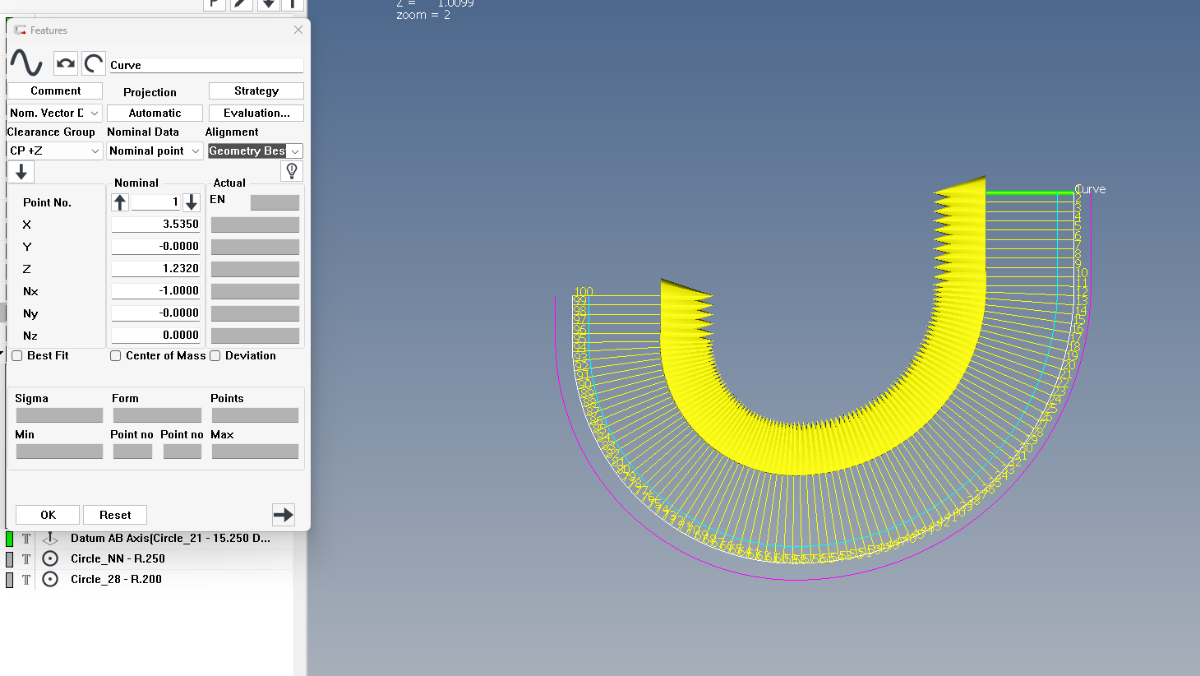Open the Nom. Vector dropdown
Screen dimensions: 1200x676
tap(54, 113)
